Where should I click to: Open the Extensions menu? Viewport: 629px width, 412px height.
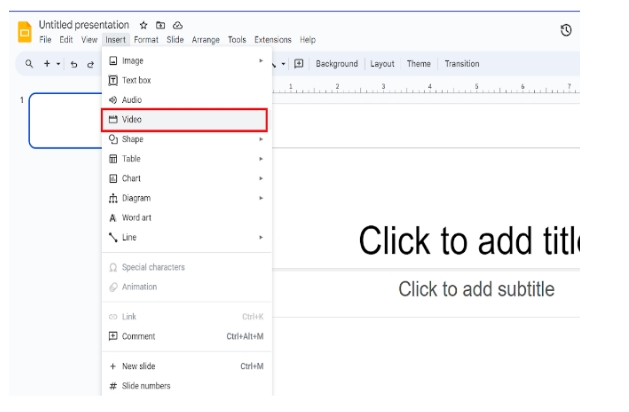(x=273, y=40)
